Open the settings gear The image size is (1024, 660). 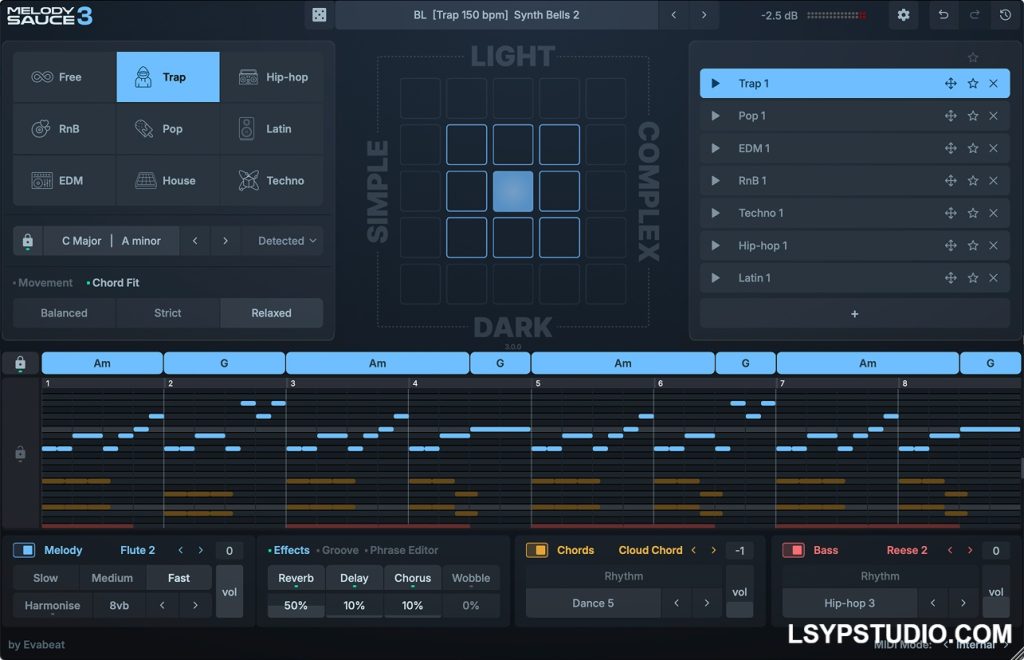click(x=903, y=15)
